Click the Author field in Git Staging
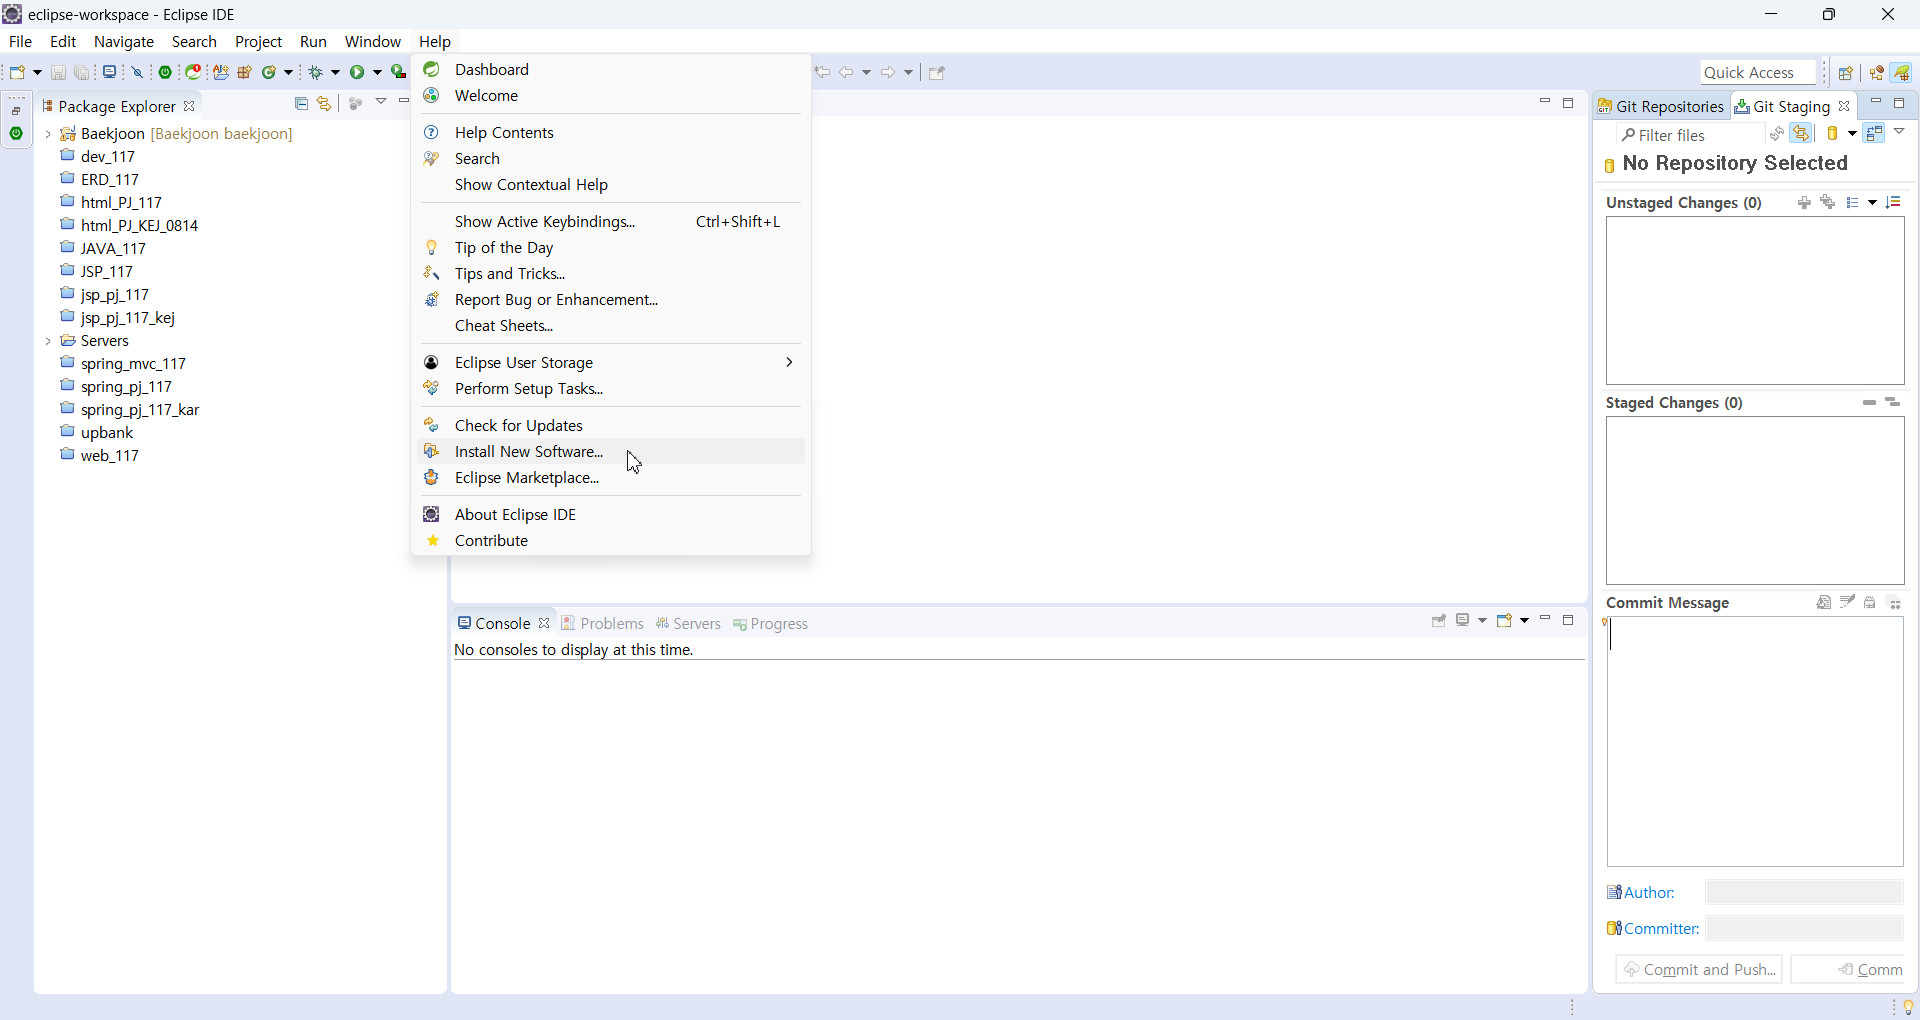This screenshot has width=1920, height=1020. [x=1804, y=892]
